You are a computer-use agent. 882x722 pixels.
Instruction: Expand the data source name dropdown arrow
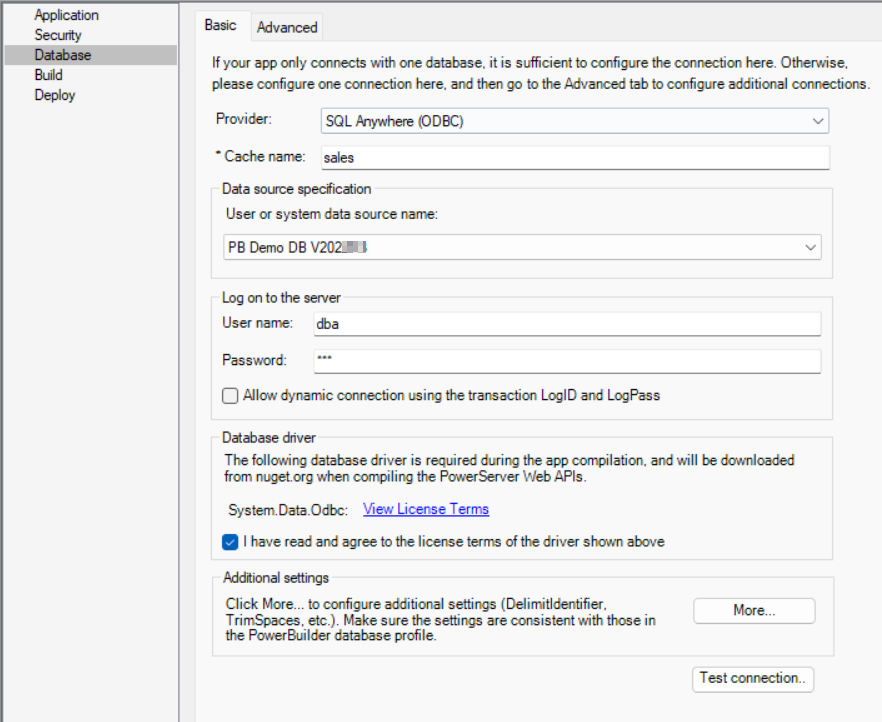810,247
